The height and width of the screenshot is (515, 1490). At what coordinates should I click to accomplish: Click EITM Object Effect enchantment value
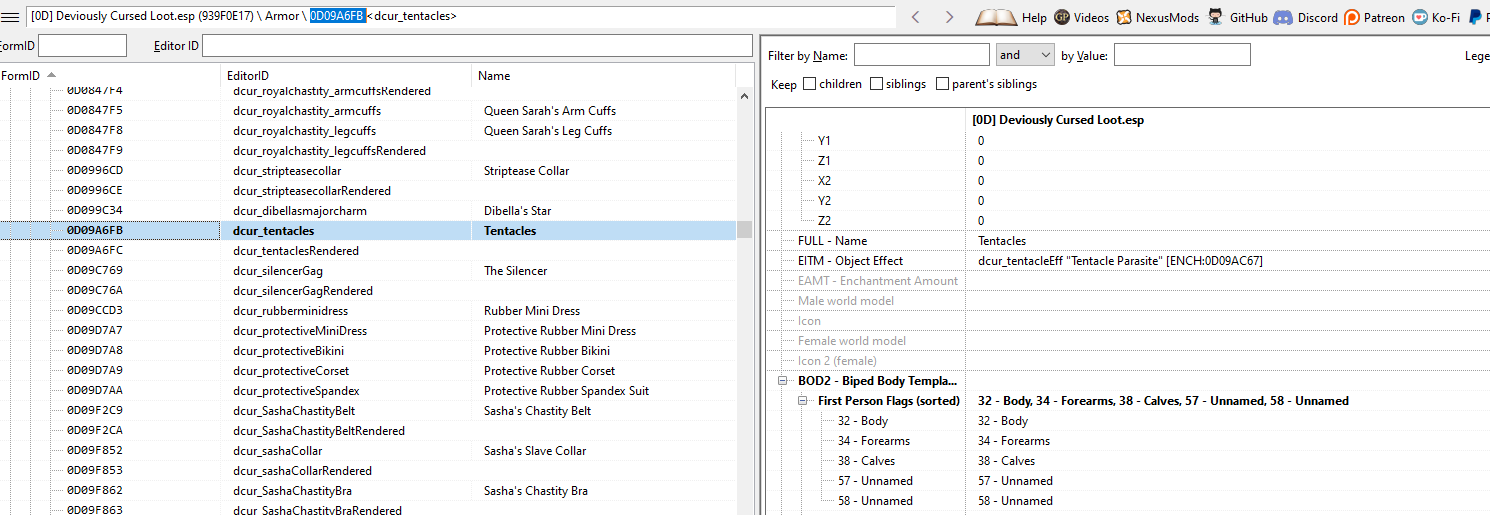pyautogui.click(x=1120, y=261)
